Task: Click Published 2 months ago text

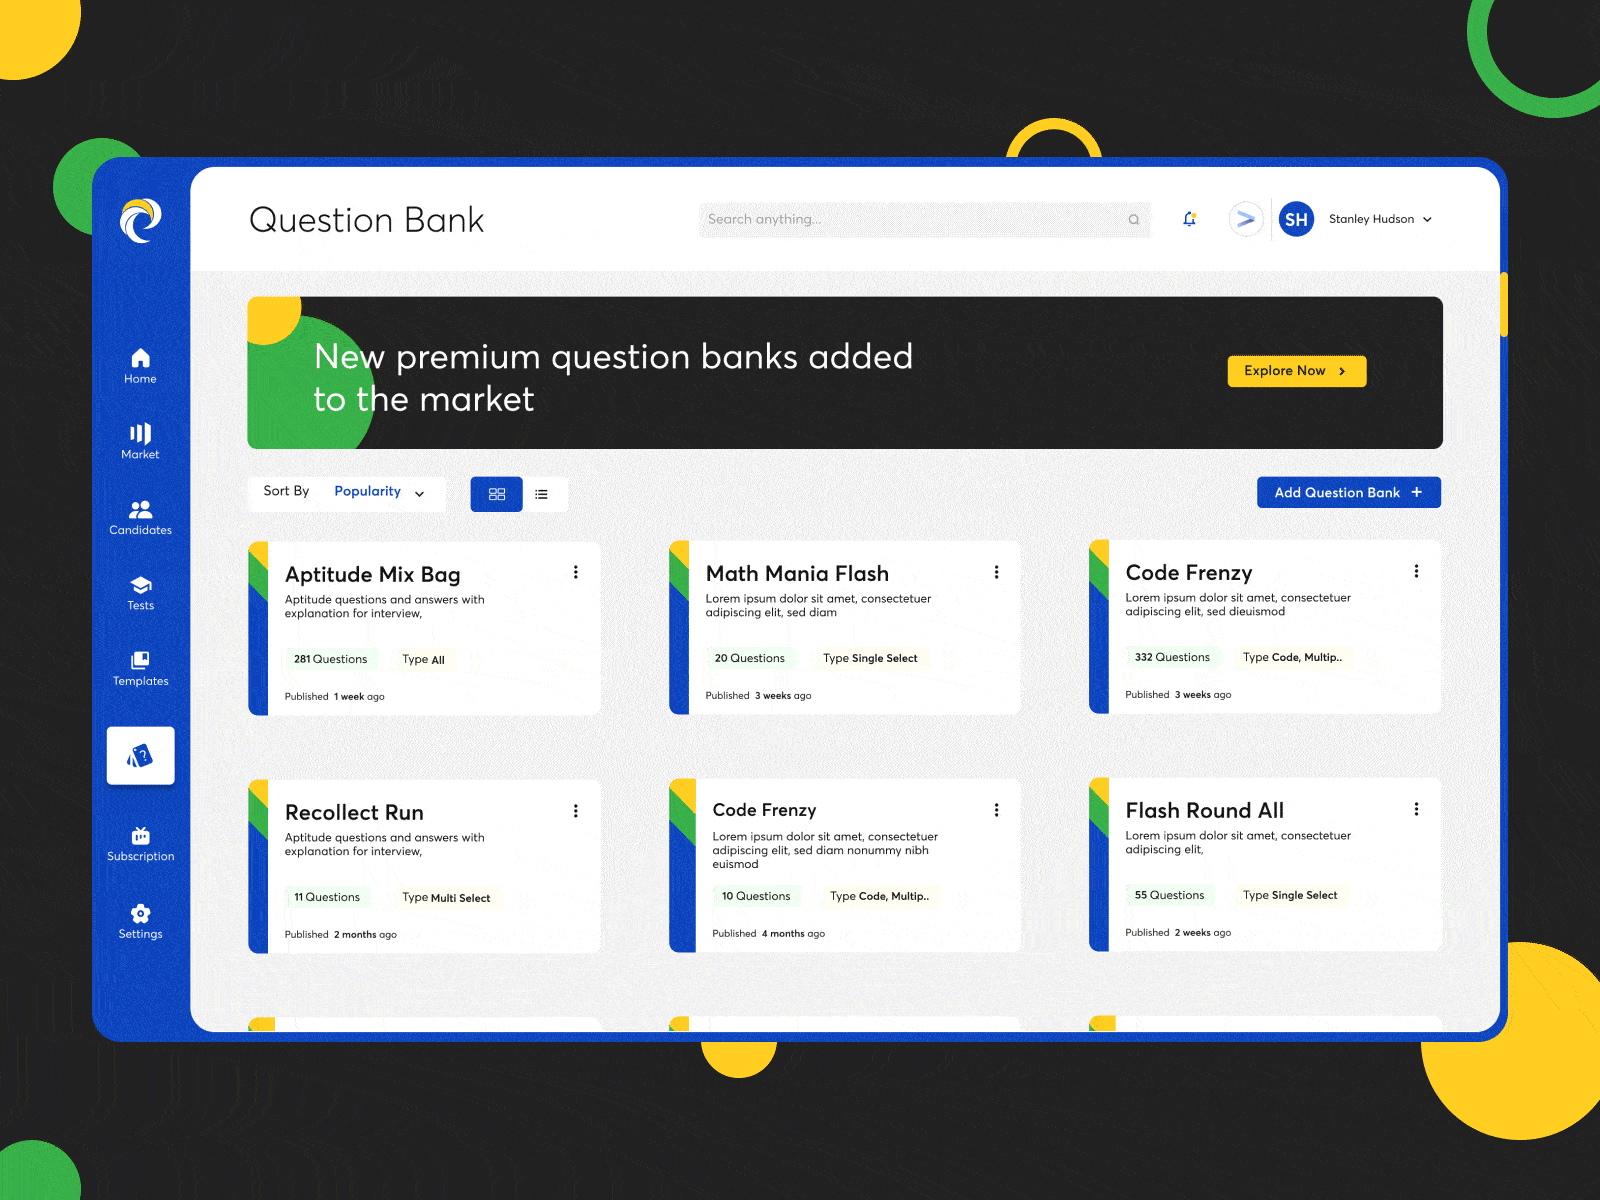Action: (340, 935)
